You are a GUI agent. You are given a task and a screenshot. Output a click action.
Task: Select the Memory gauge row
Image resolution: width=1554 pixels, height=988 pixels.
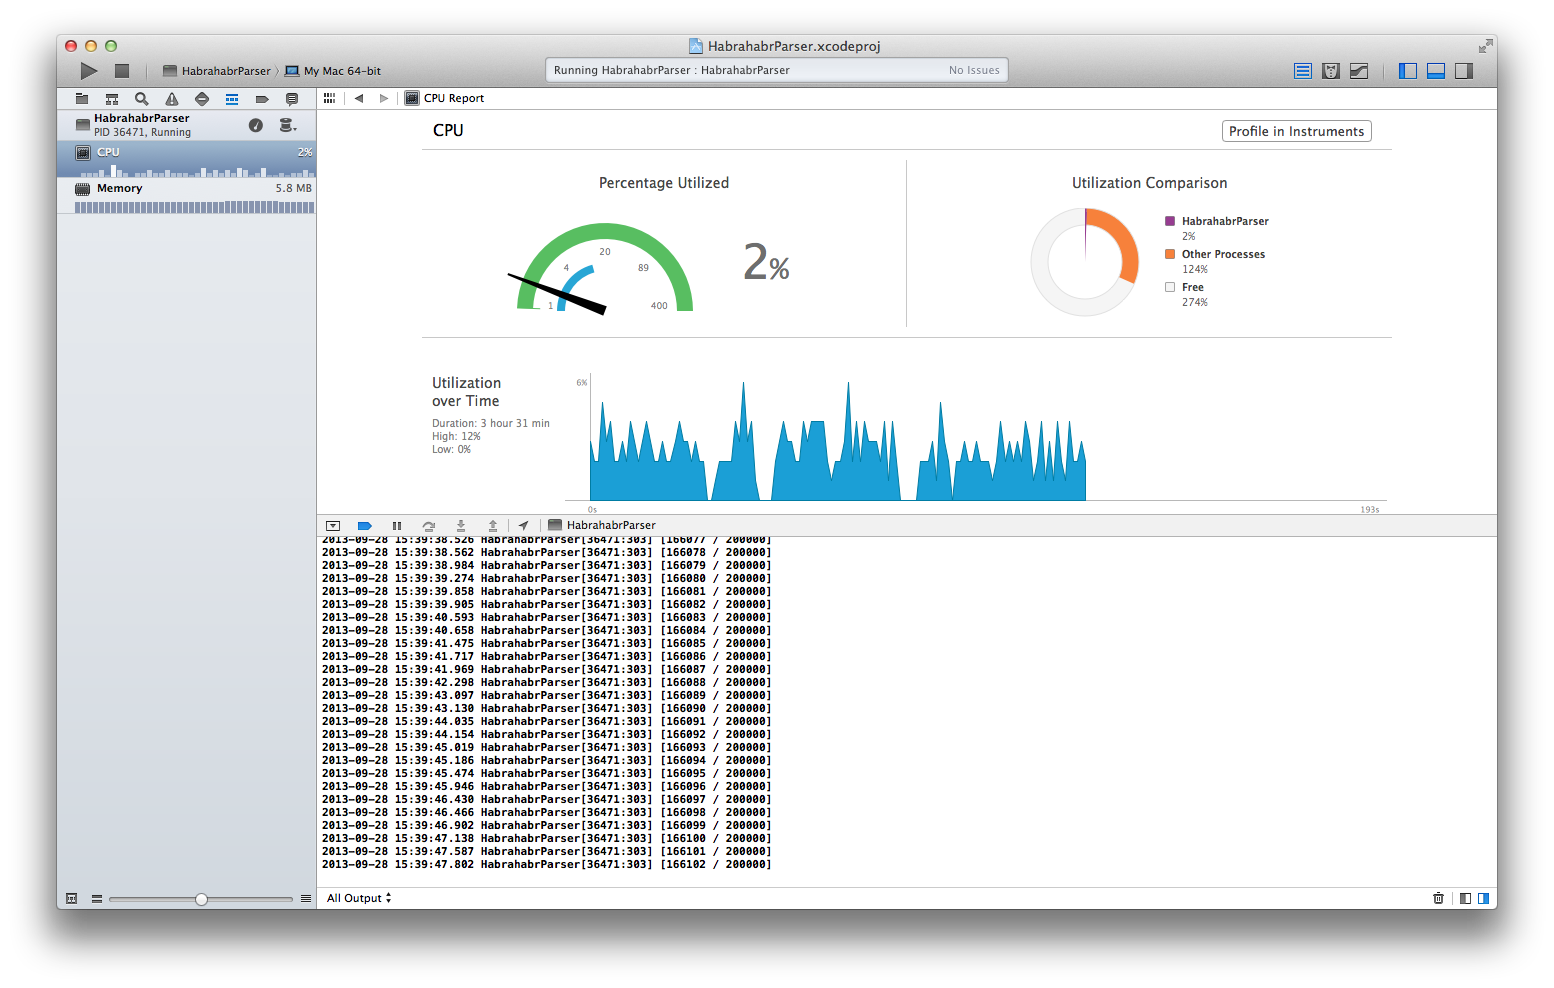coord(187,197)
